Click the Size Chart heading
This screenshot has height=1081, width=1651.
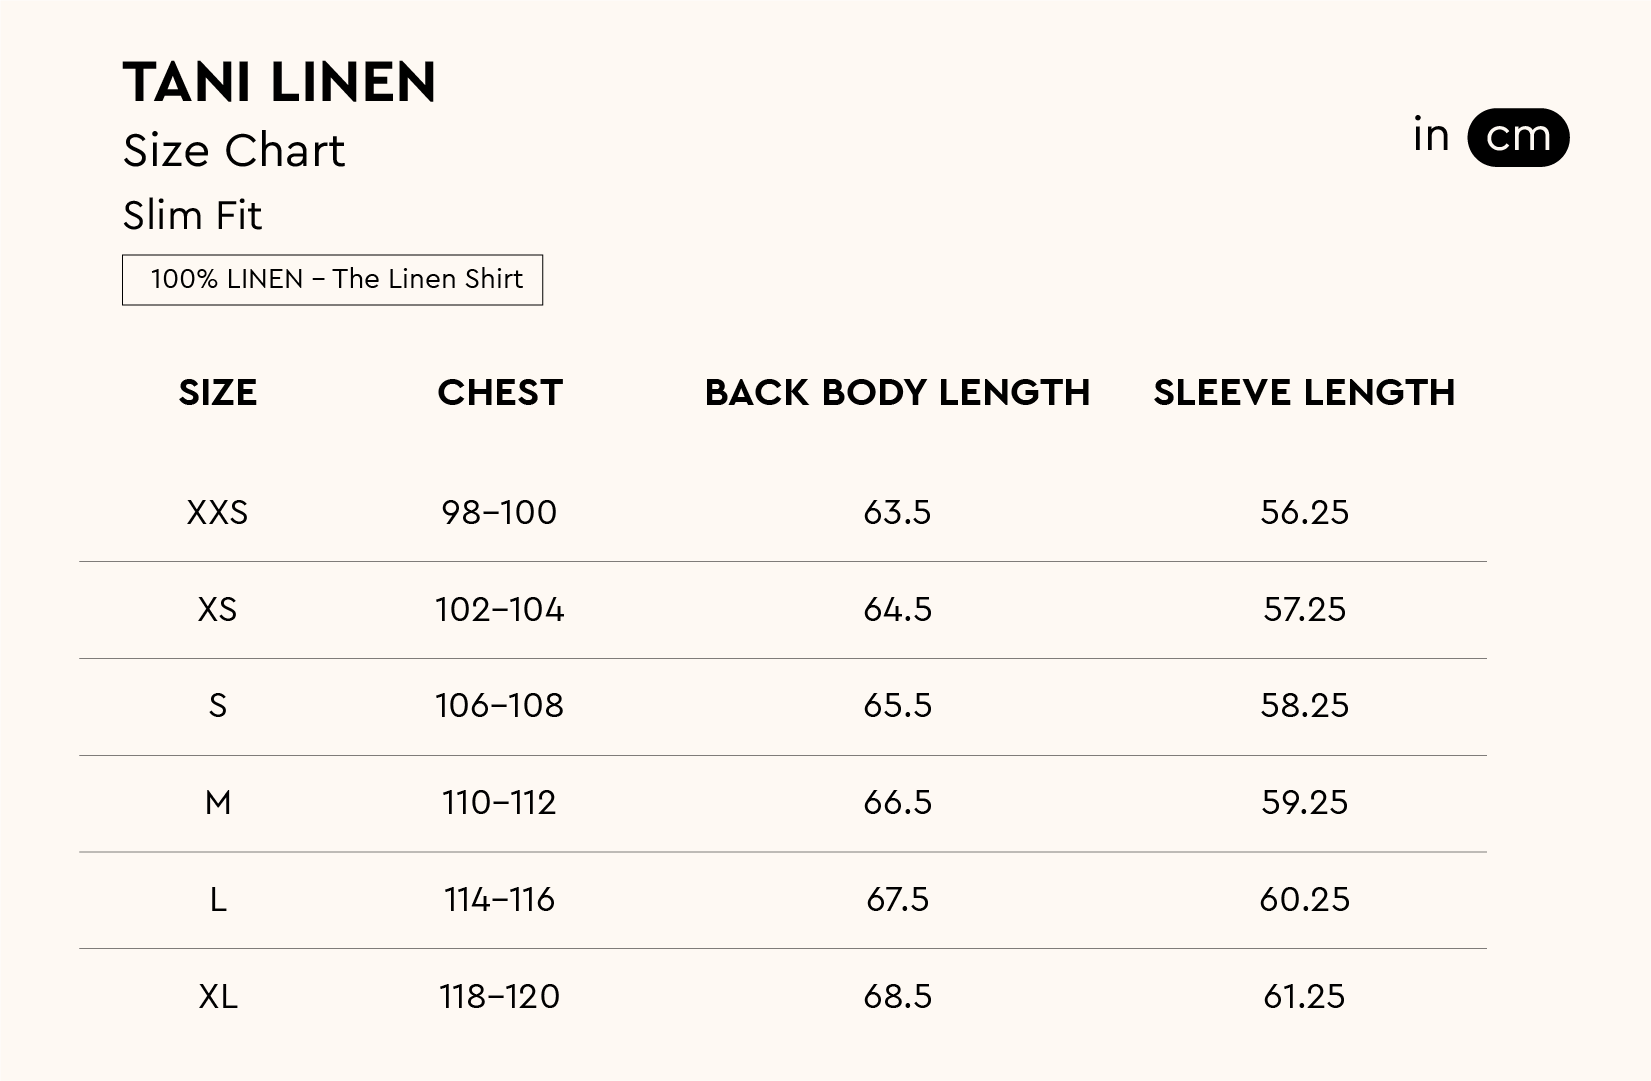click(234, 151)
